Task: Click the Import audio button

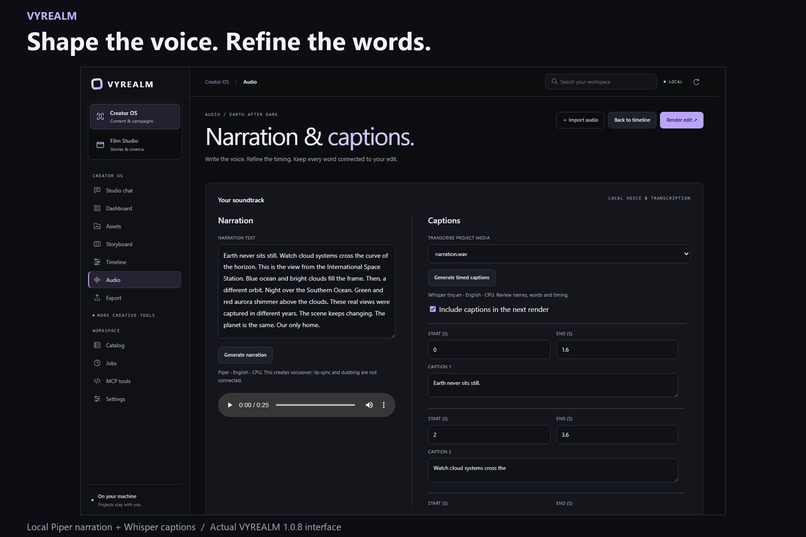Action: click(x=580, y=120)
